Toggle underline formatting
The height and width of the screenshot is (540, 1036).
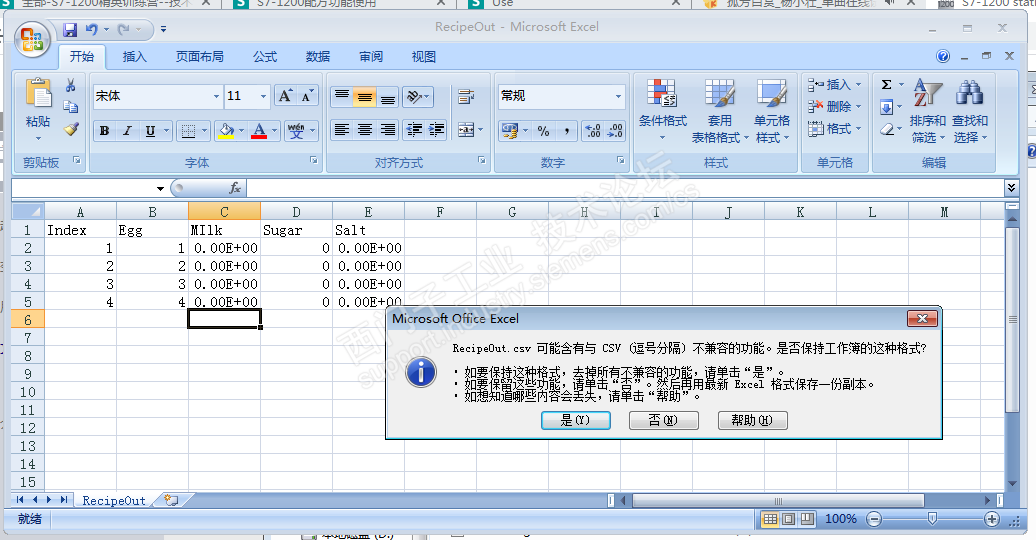pyautogui.click(x=150, y=131)
